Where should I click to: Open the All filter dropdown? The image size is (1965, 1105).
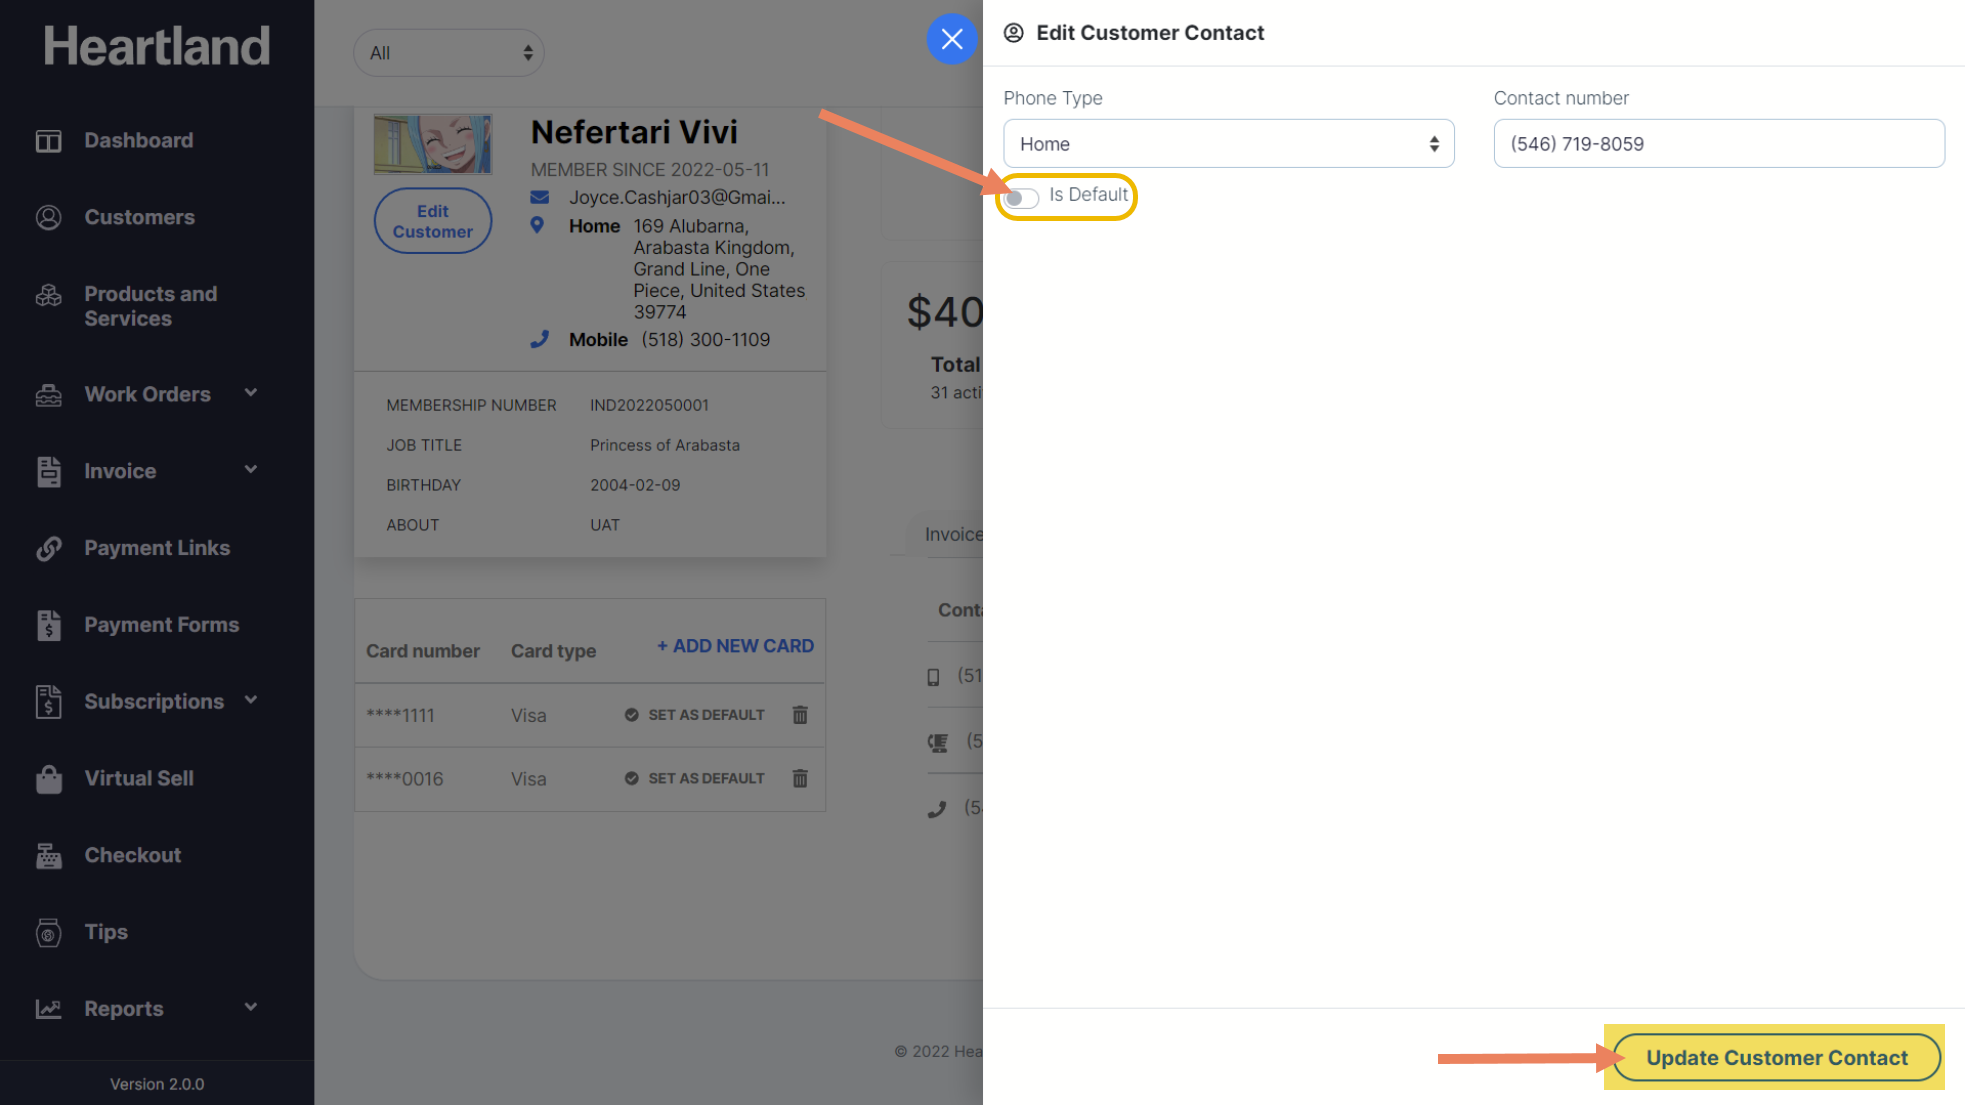coord(448,53)
